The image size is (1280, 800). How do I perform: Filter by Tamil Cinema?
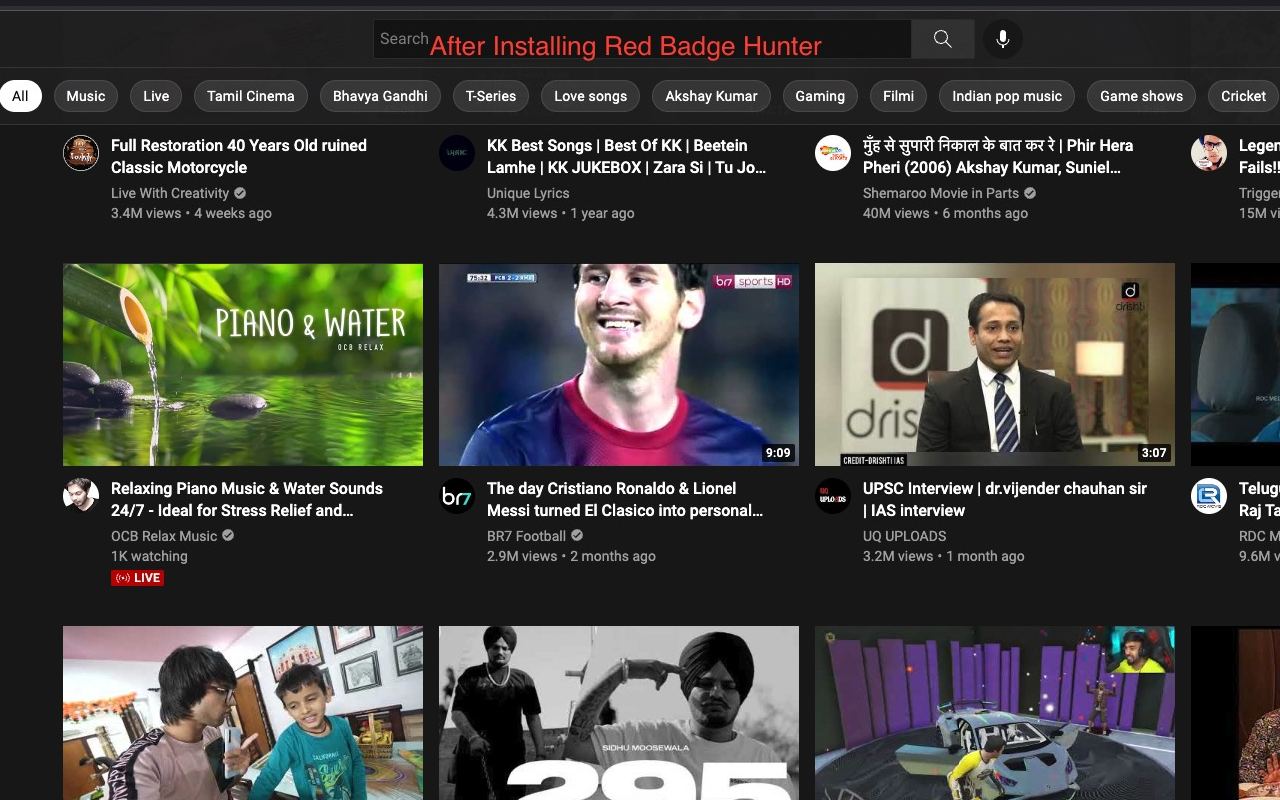(251, 96)
